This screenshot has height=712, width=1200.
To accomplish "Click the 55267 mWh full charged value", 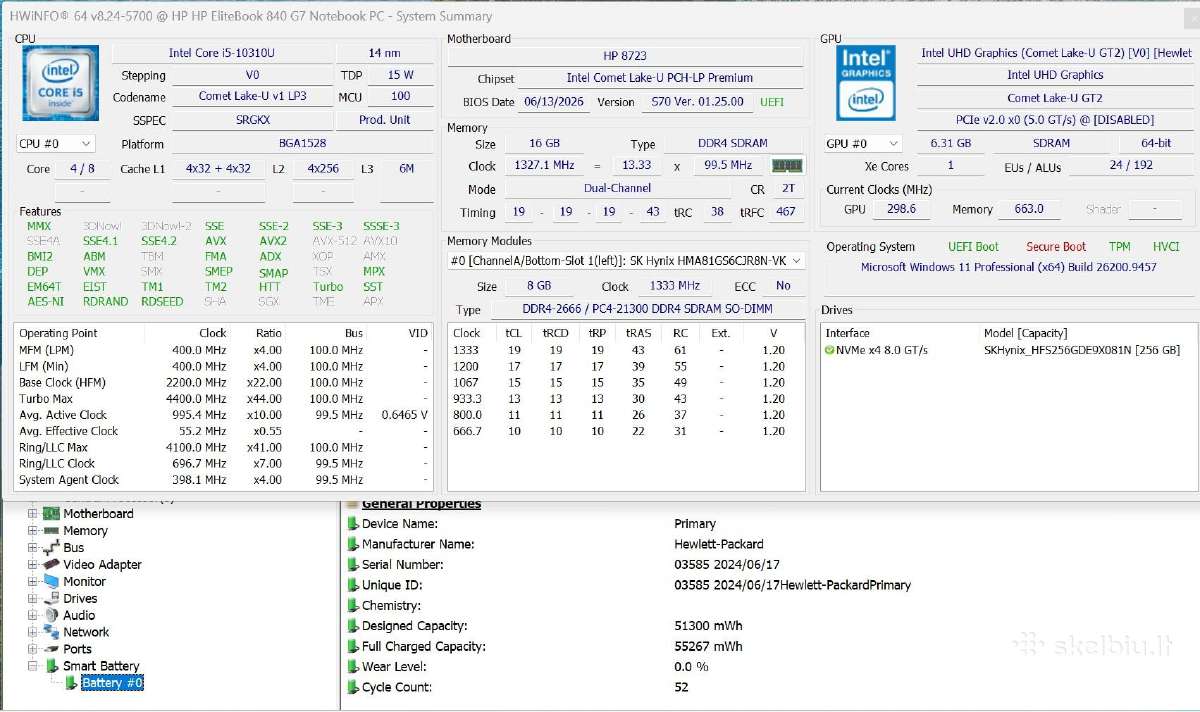I will coord(709,647).
